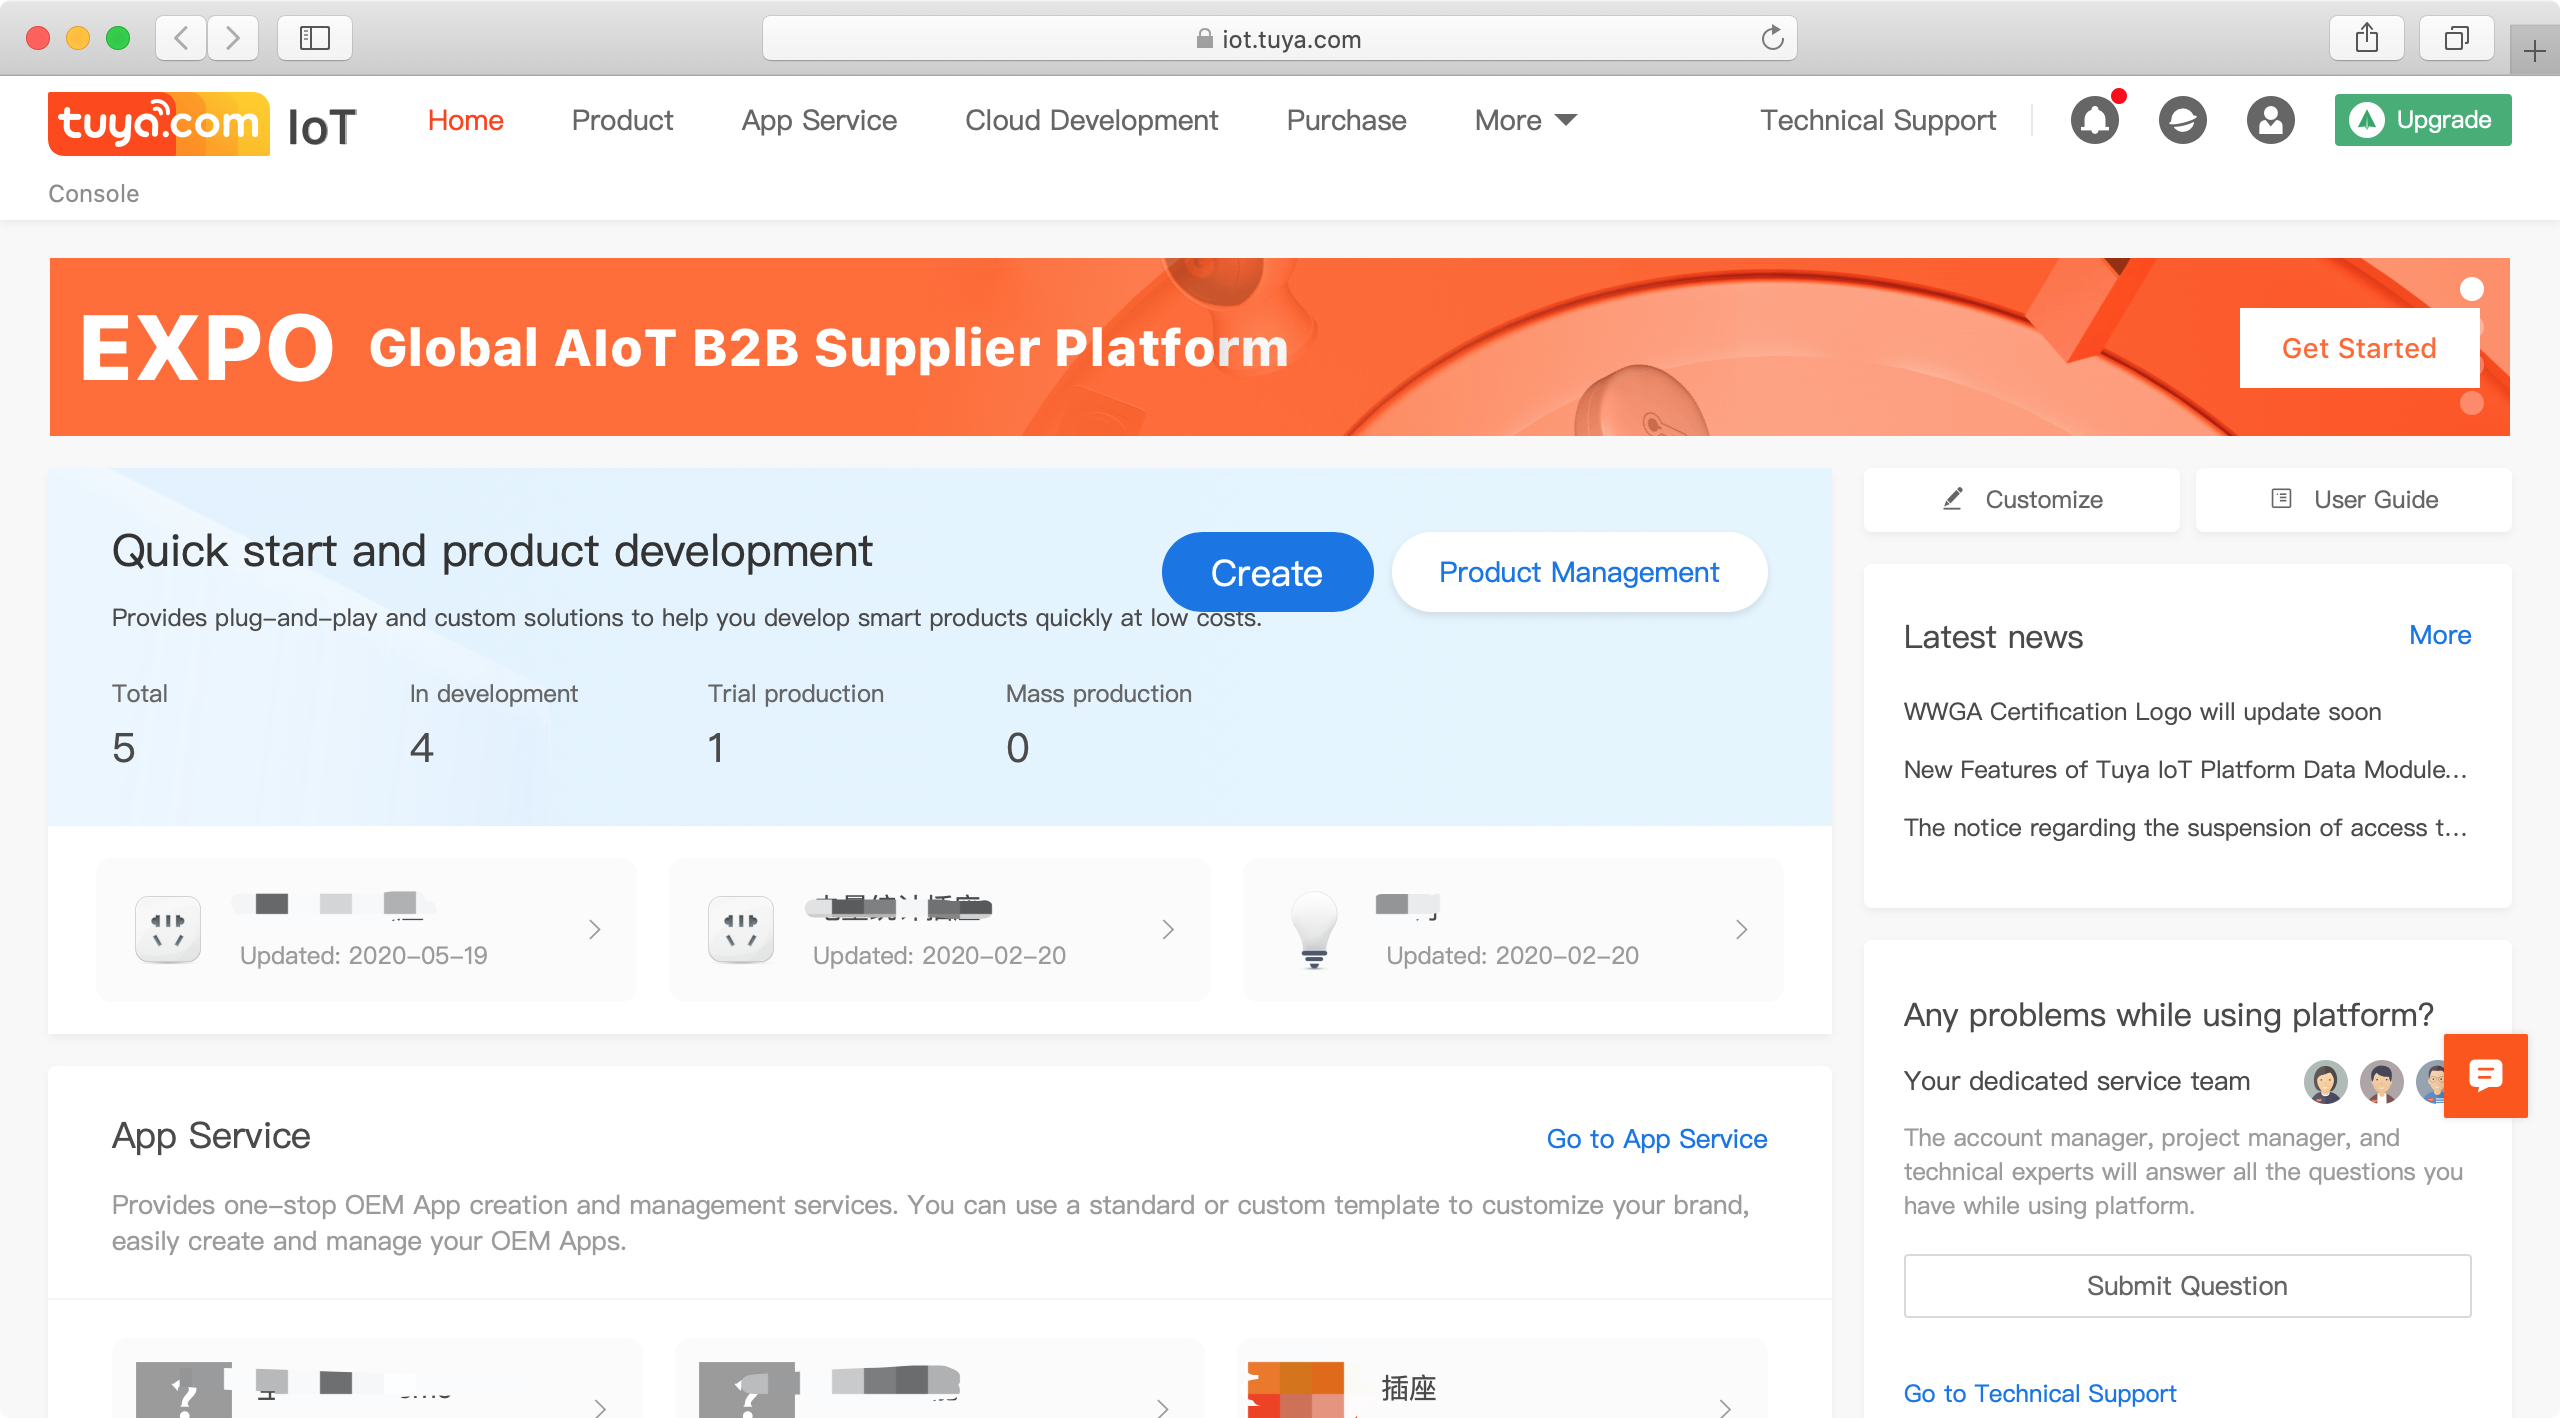Viewport: 2560px width, 1418px height.
Task: Click Submit Question button
Action: coord(2187,1285)
